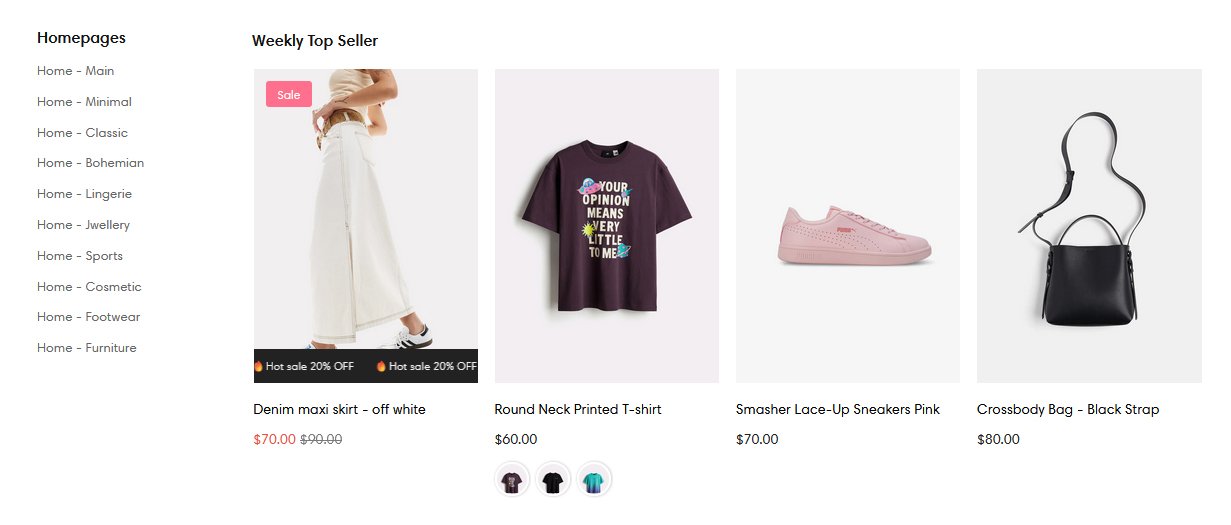Open Home - Minimal from sidebar

(x=84, y=102)
